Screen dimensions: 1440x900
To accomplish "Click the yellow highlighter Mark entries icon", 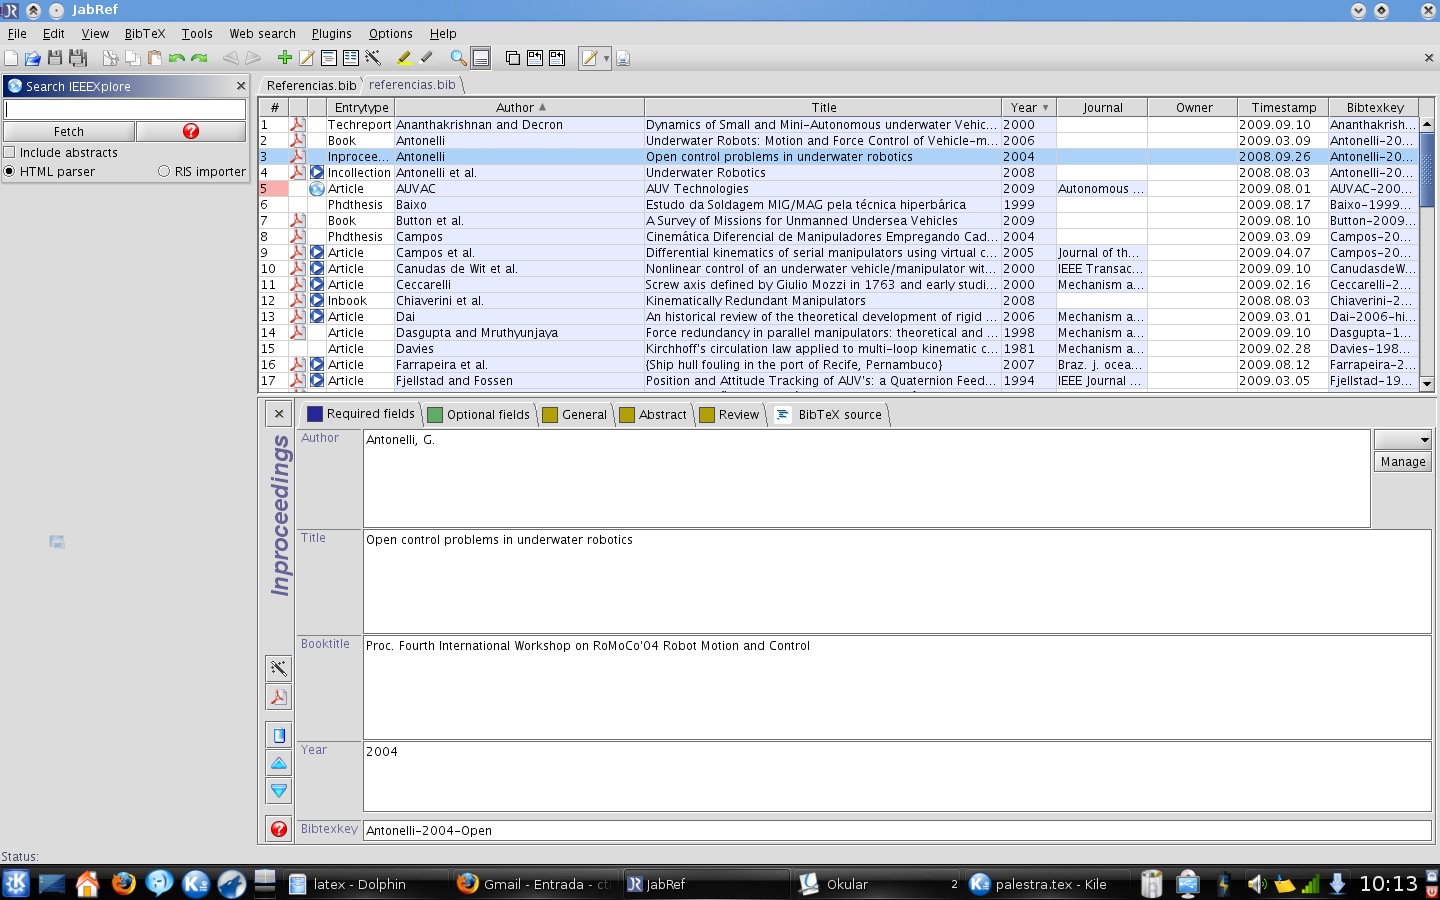I will 404,58.
